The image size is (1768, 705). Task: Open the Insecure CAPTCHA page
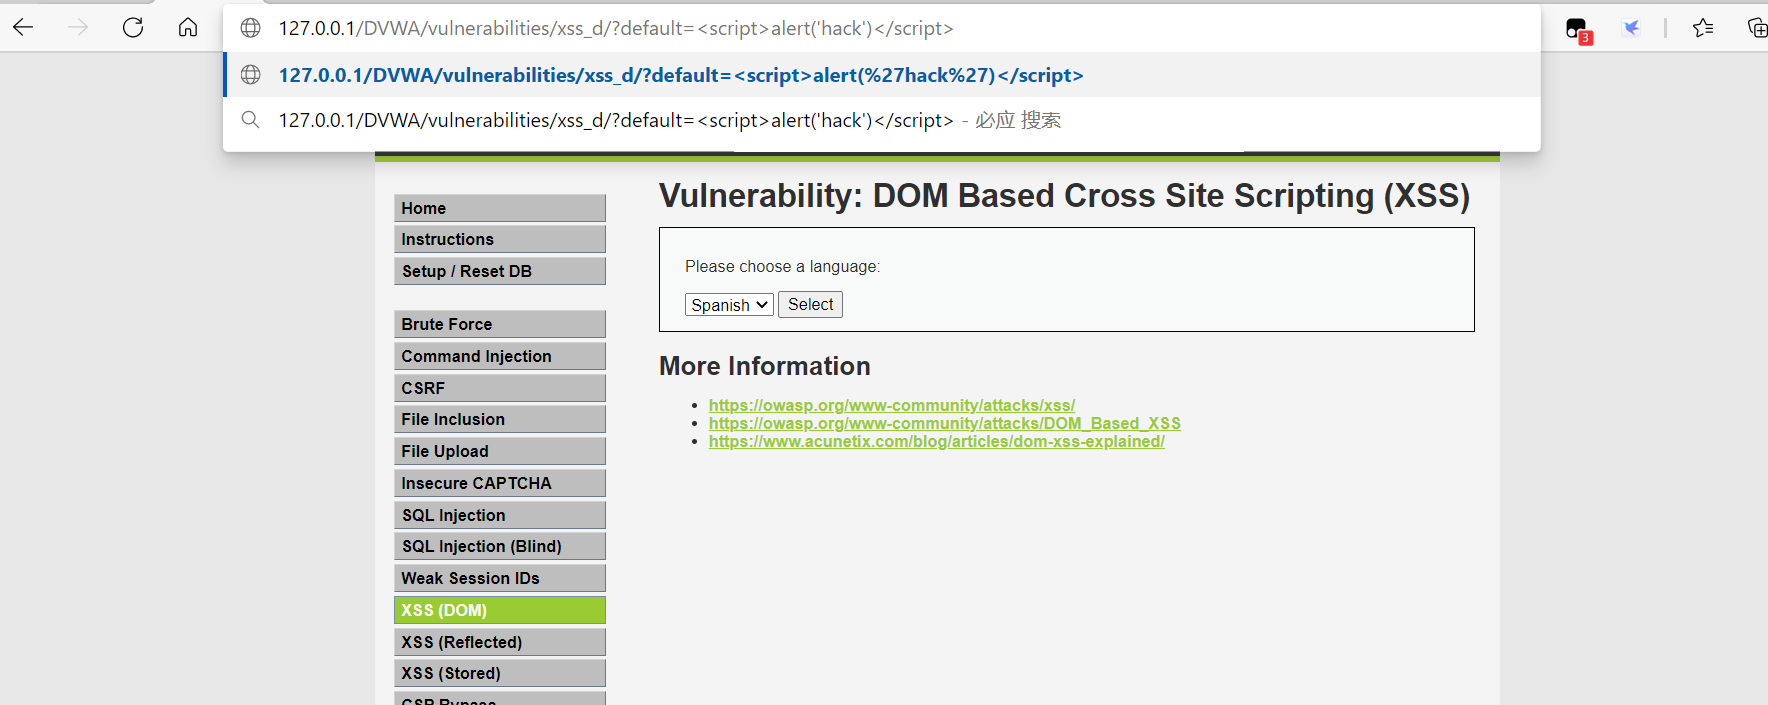[x=500, y=483]
